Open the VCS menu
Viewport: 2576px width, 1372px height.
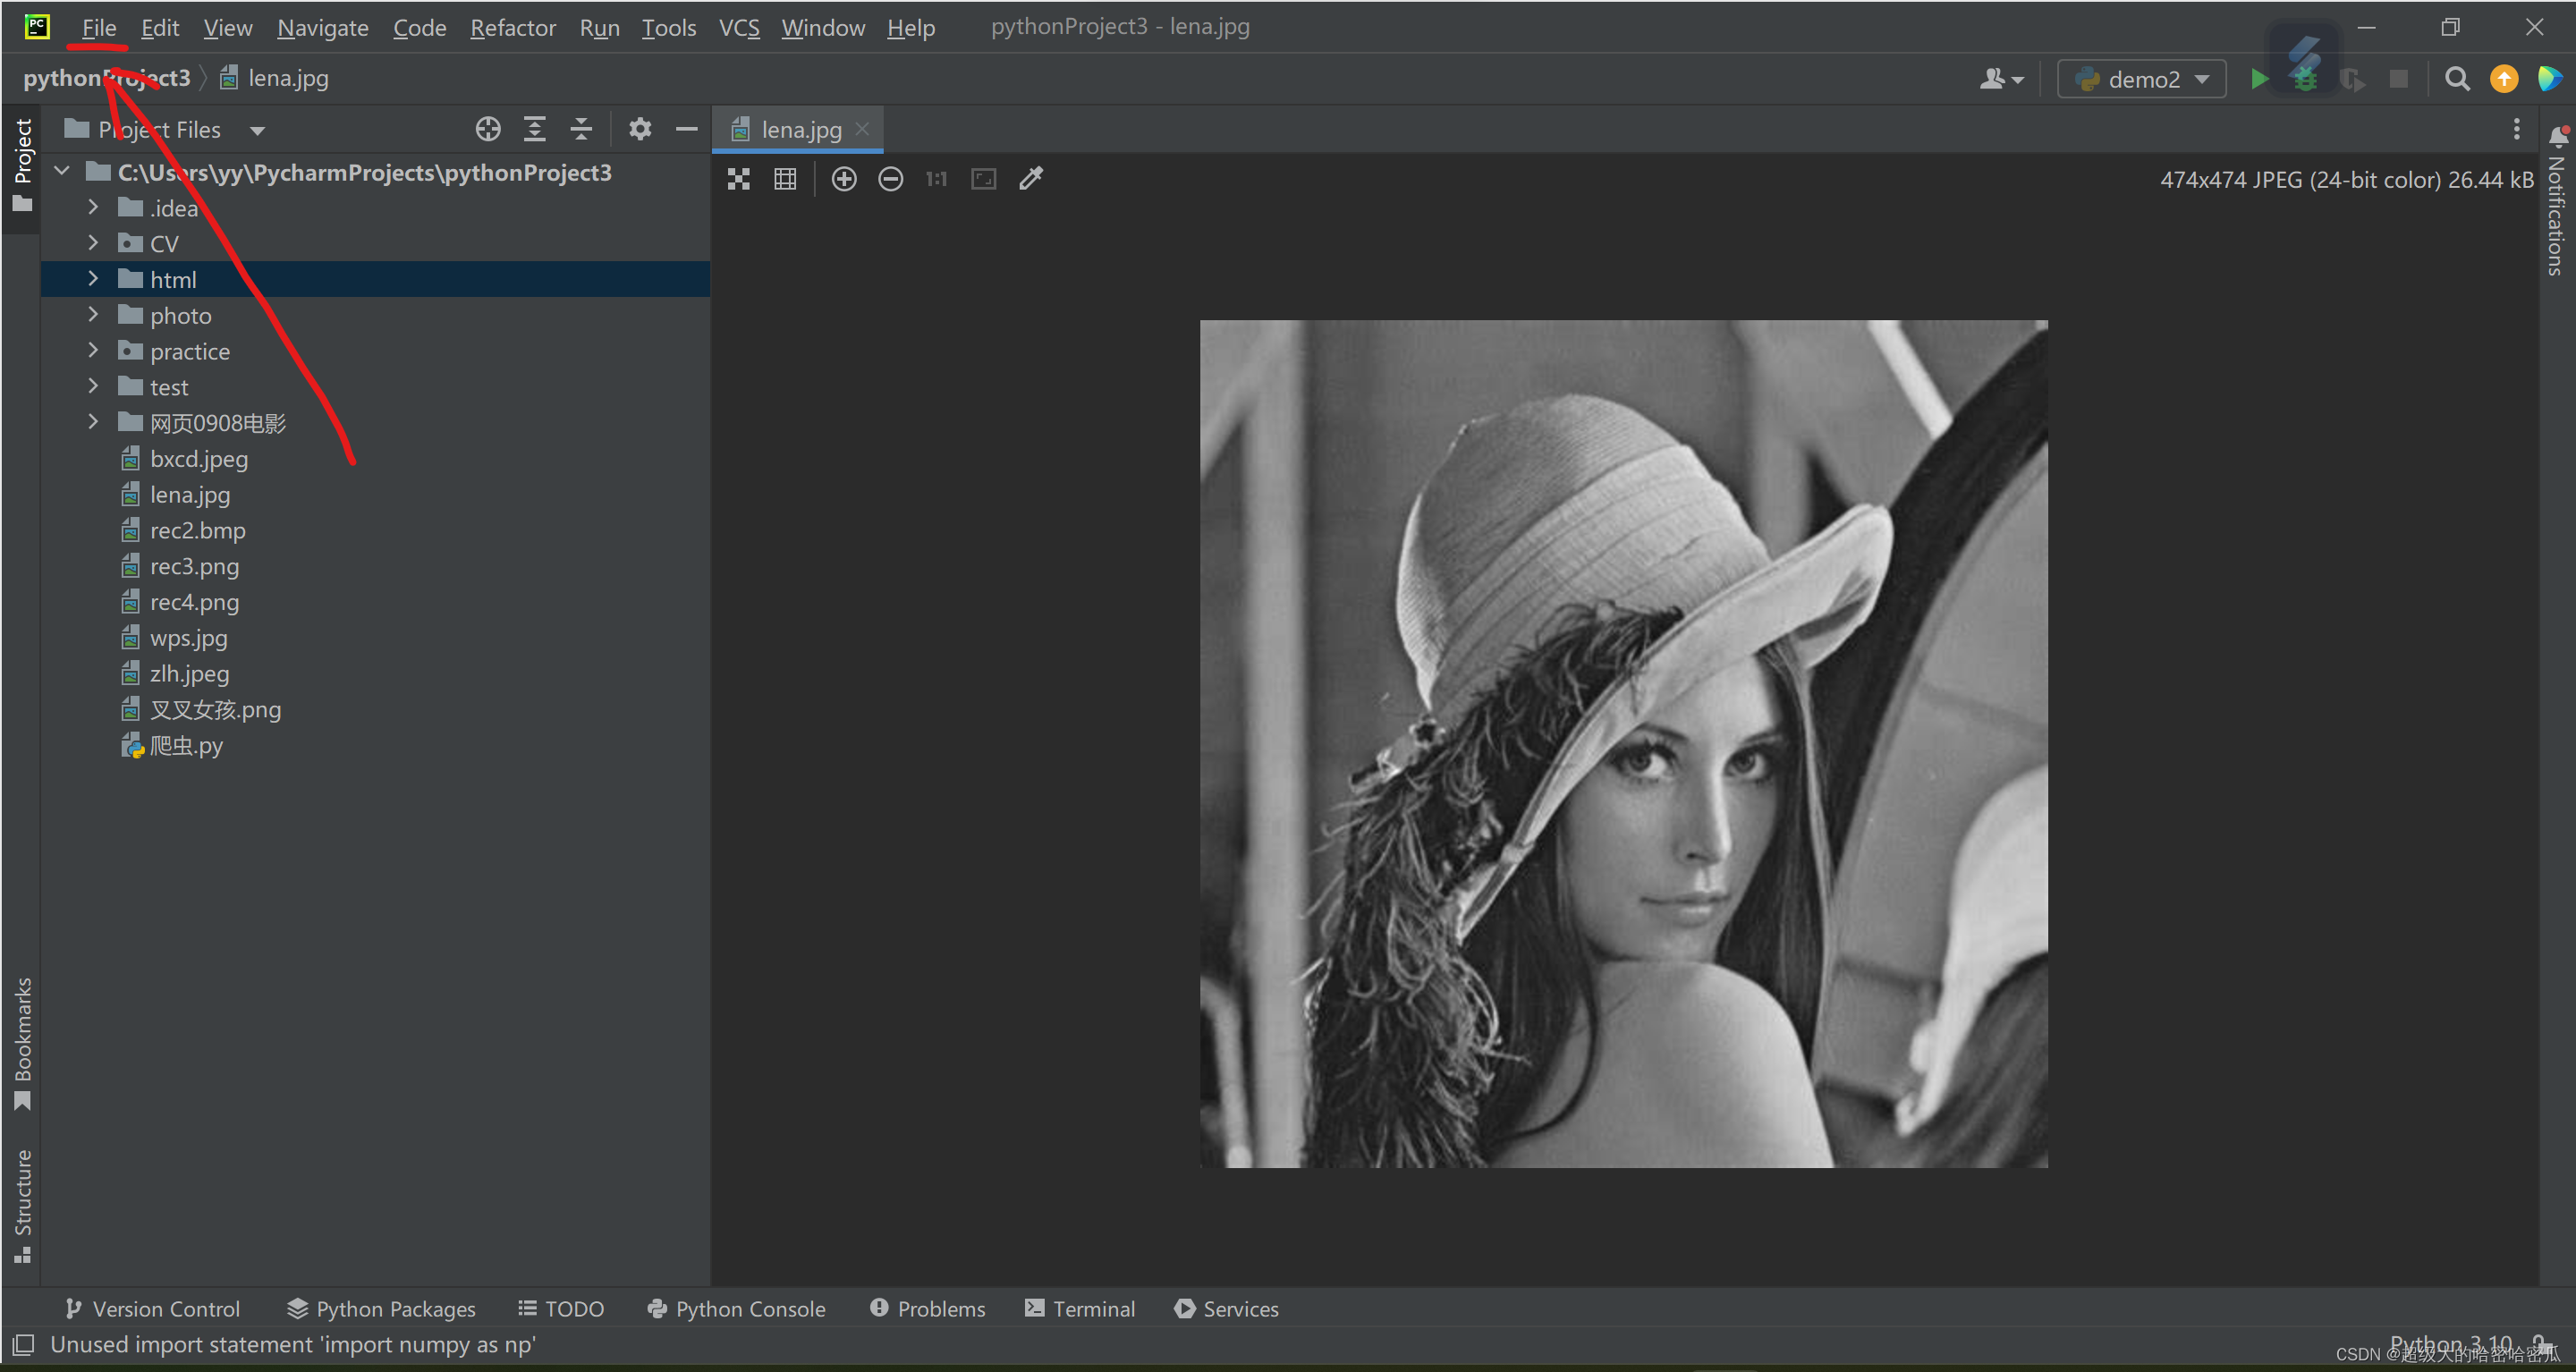coord(739,27)
